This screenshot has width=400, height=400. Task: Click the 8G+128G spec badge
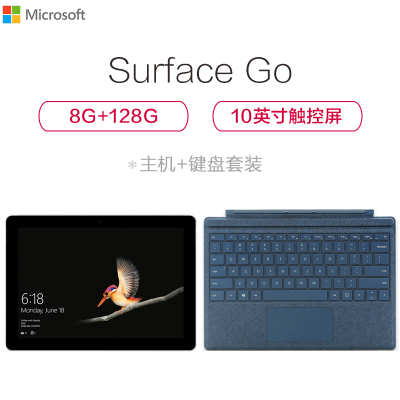(113, 116)
